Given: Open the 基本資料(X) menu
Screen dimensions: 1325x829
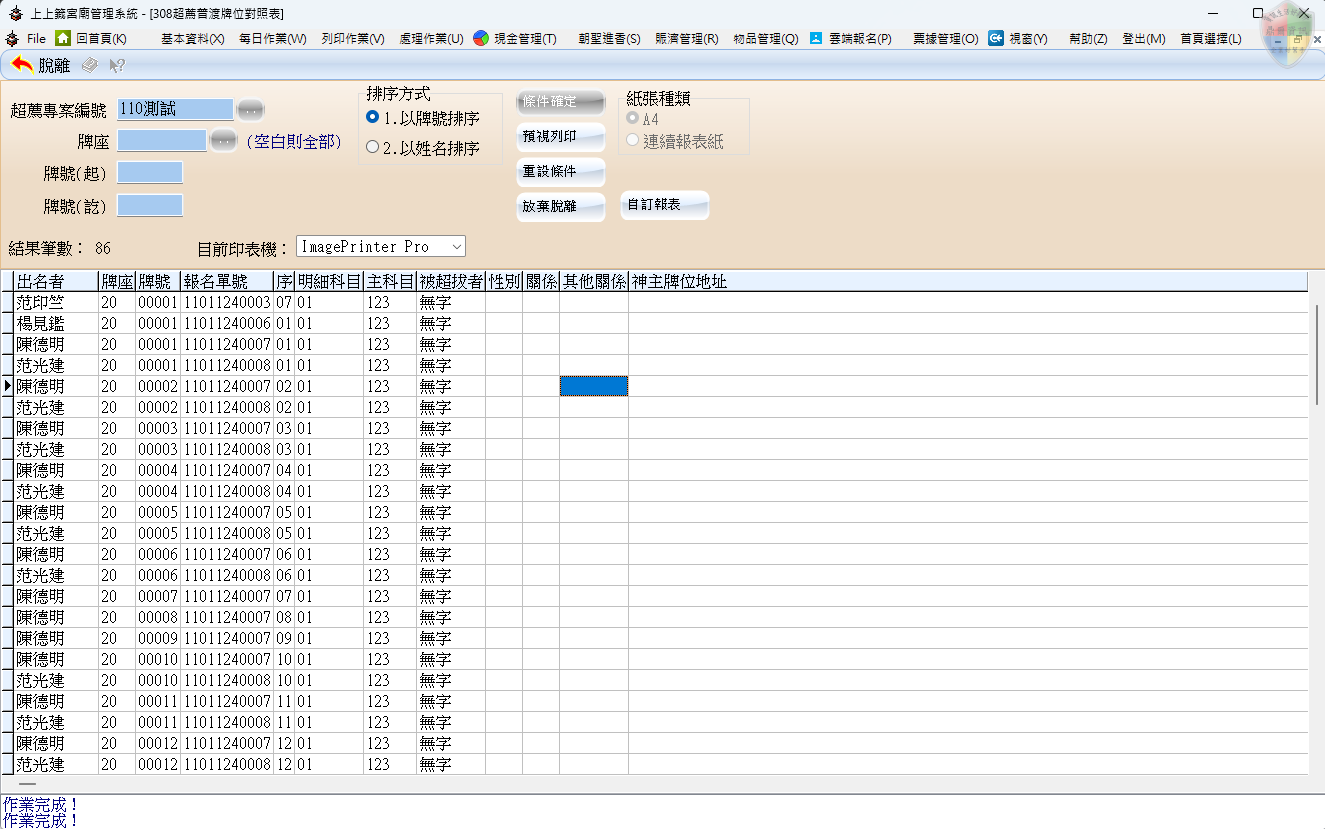Looking at the screenshot, I should point(192,39).
